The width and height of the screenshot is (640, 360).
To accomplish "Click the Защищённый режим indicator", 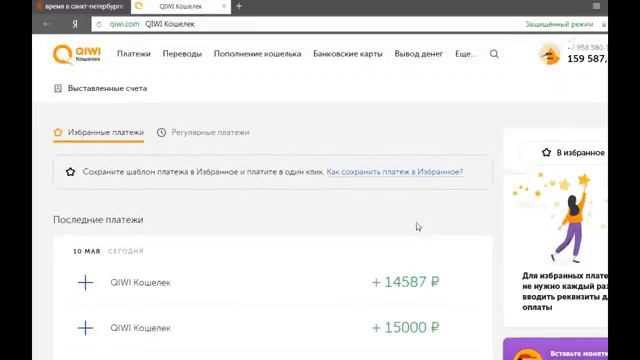I will [x=559, y=24].
